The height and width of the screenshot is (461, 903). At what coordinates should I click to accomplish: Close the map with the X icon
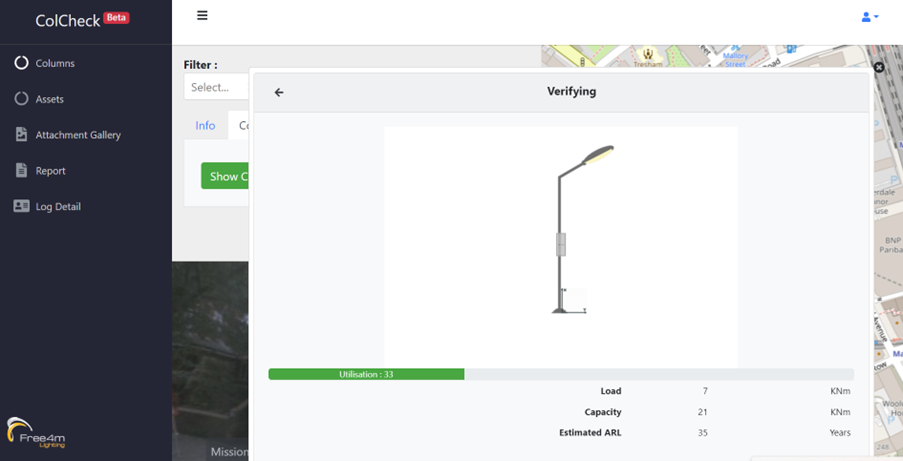click(x=879, y=67)
